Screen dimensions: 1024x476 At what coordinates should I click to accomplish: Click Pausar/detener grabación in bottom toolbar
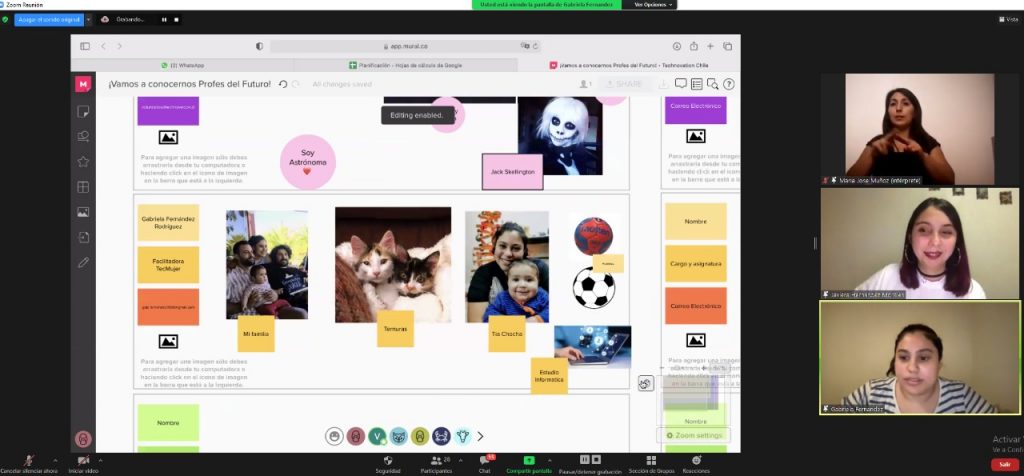(x=590, y=464)
